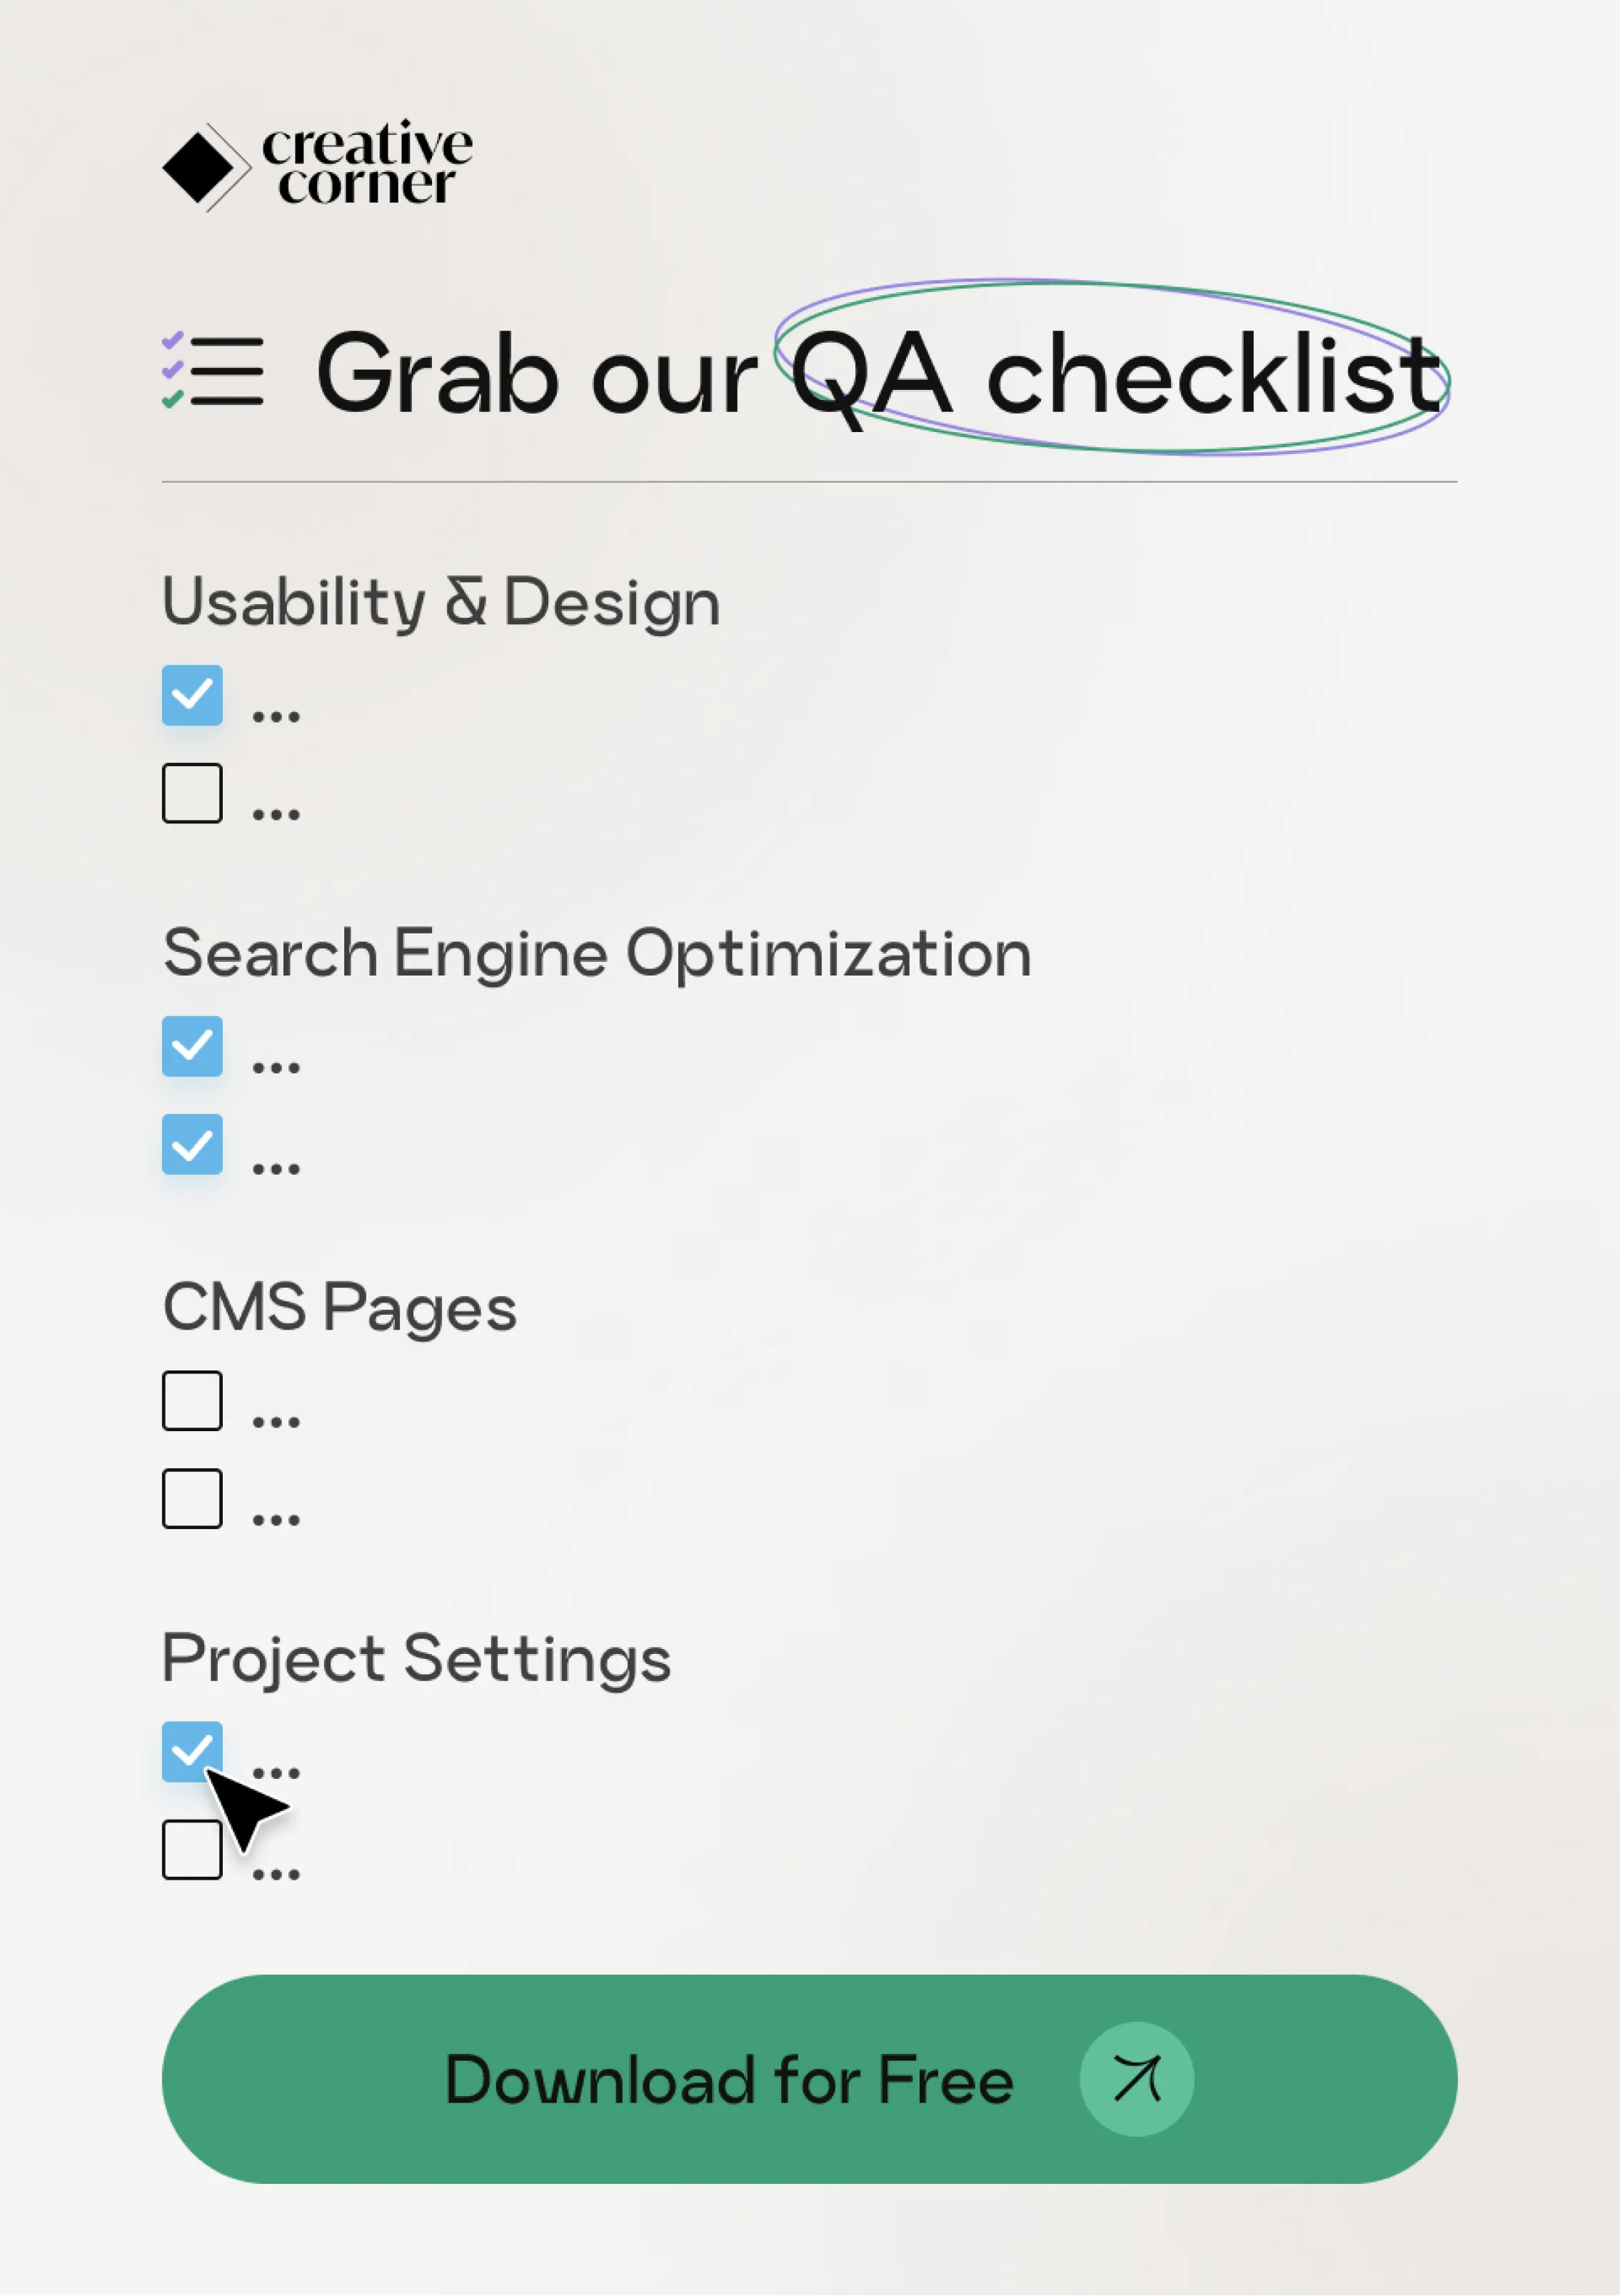Uncheck first Project Settings checkbox
This screenshot has height=2296, width=1620.
[192, 1751]
